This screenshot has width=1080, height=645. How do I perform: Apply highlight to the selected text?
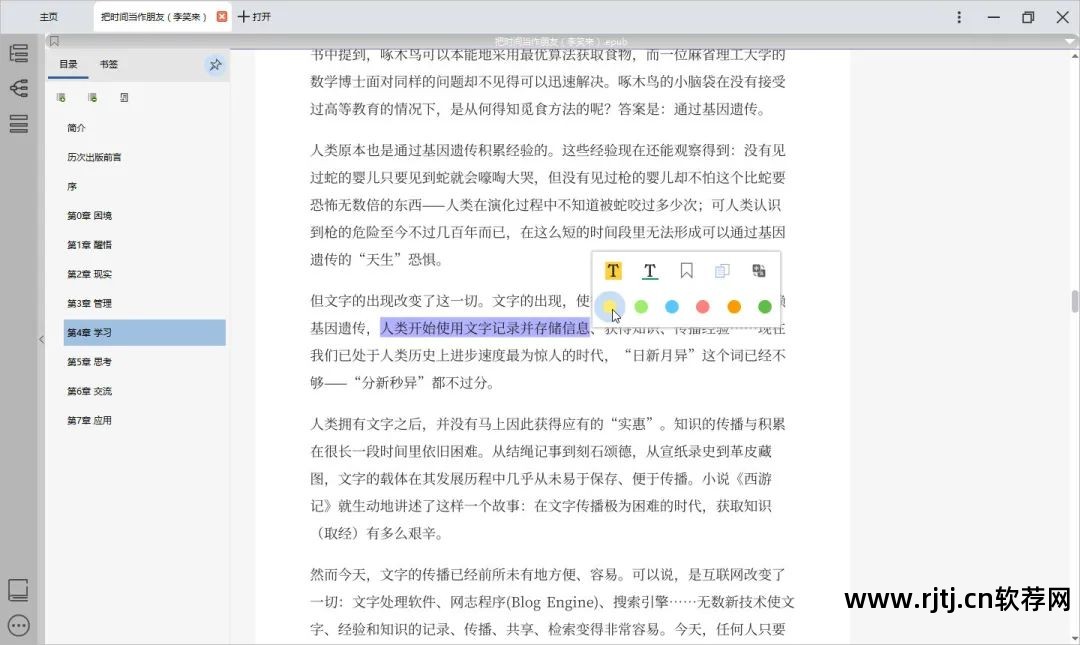click(x=613, y=270)
